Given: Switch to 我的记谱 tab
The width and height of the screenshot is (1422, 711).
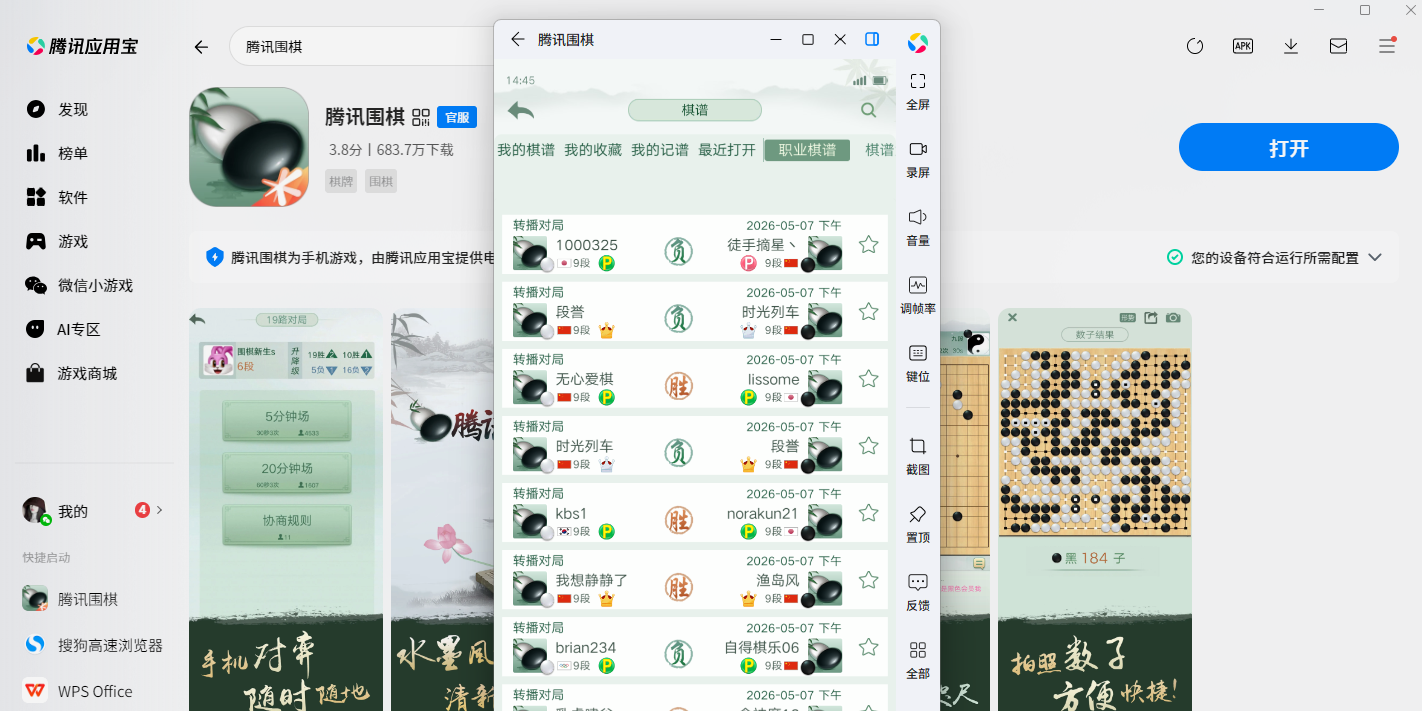Looking at the screenshot, I should 660,150.
